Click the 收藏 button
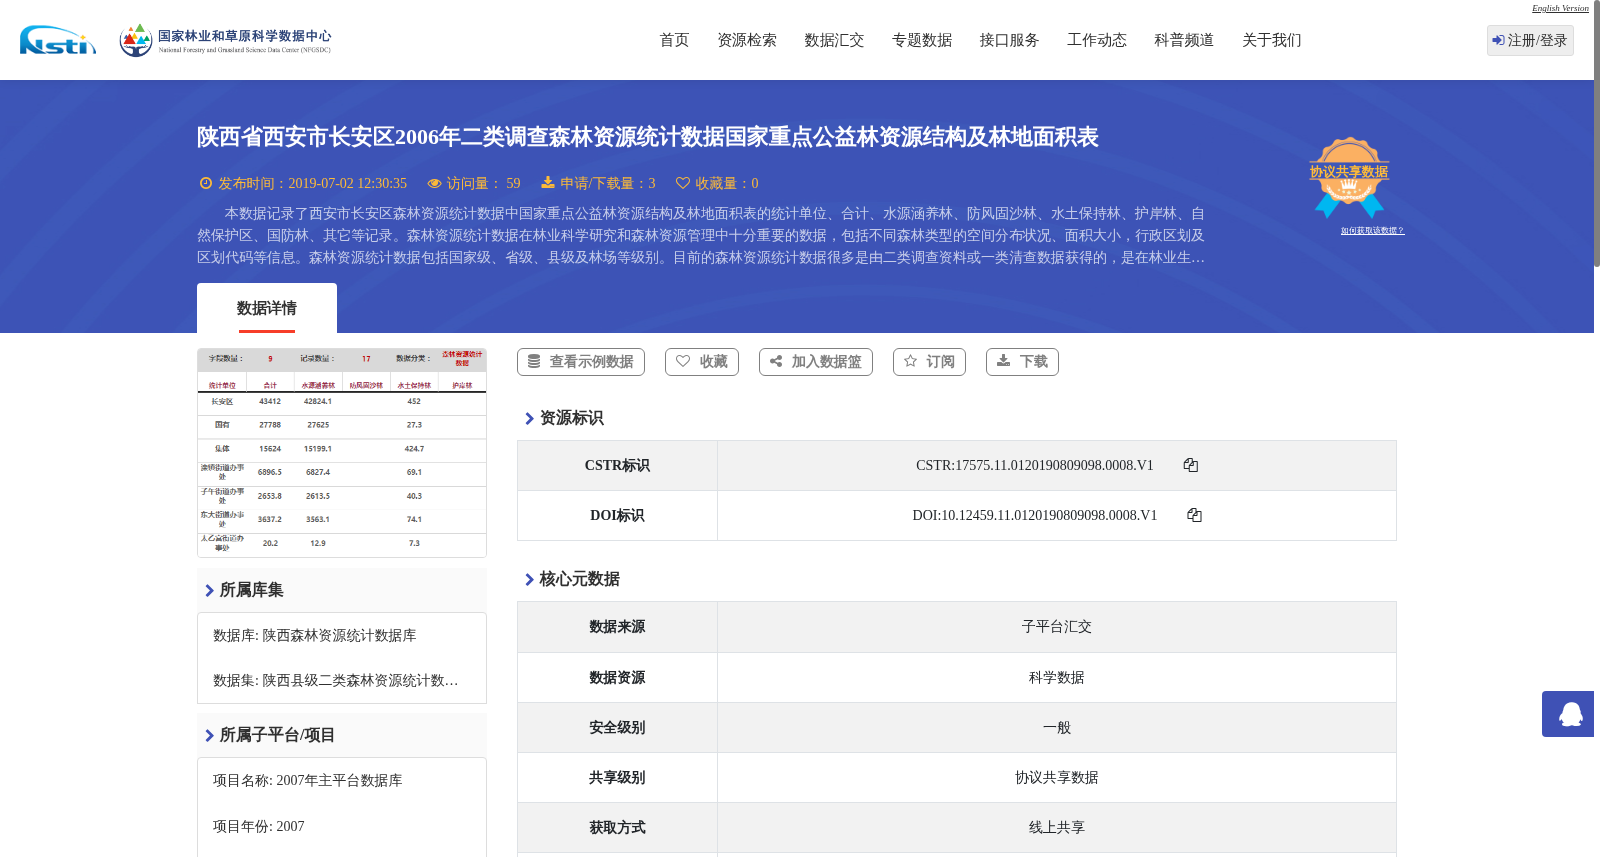 702,362
